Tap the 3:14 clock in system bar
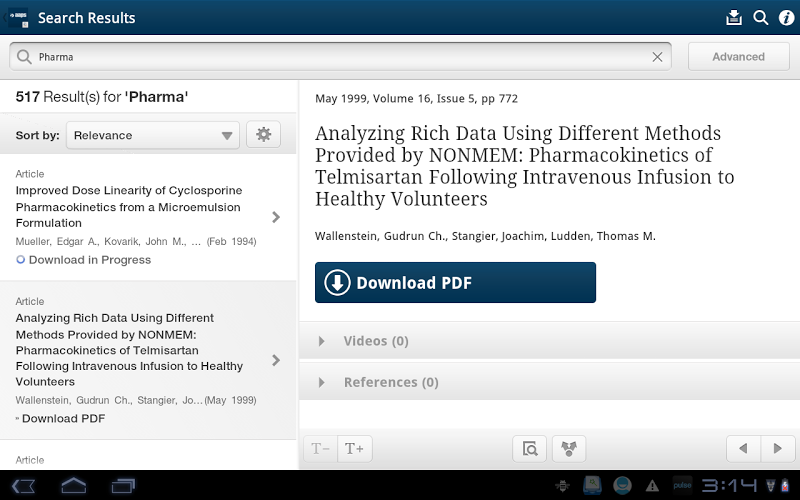This screenshot has width=800, height=500. [x=729, y=486]
